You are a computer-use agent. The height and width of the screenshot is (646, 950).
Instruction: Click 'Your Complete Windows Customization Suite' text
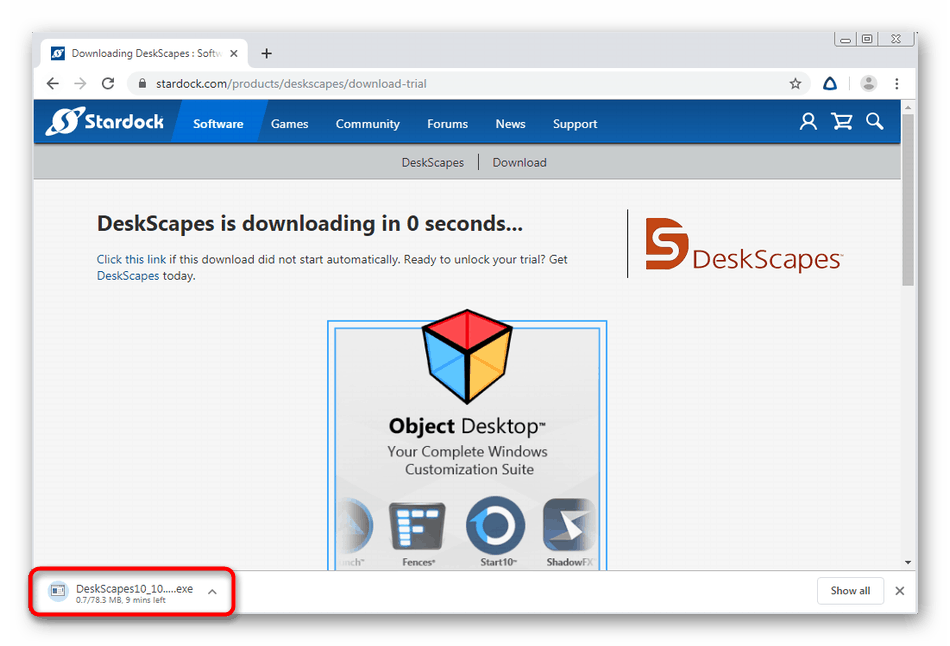[468, 461]
